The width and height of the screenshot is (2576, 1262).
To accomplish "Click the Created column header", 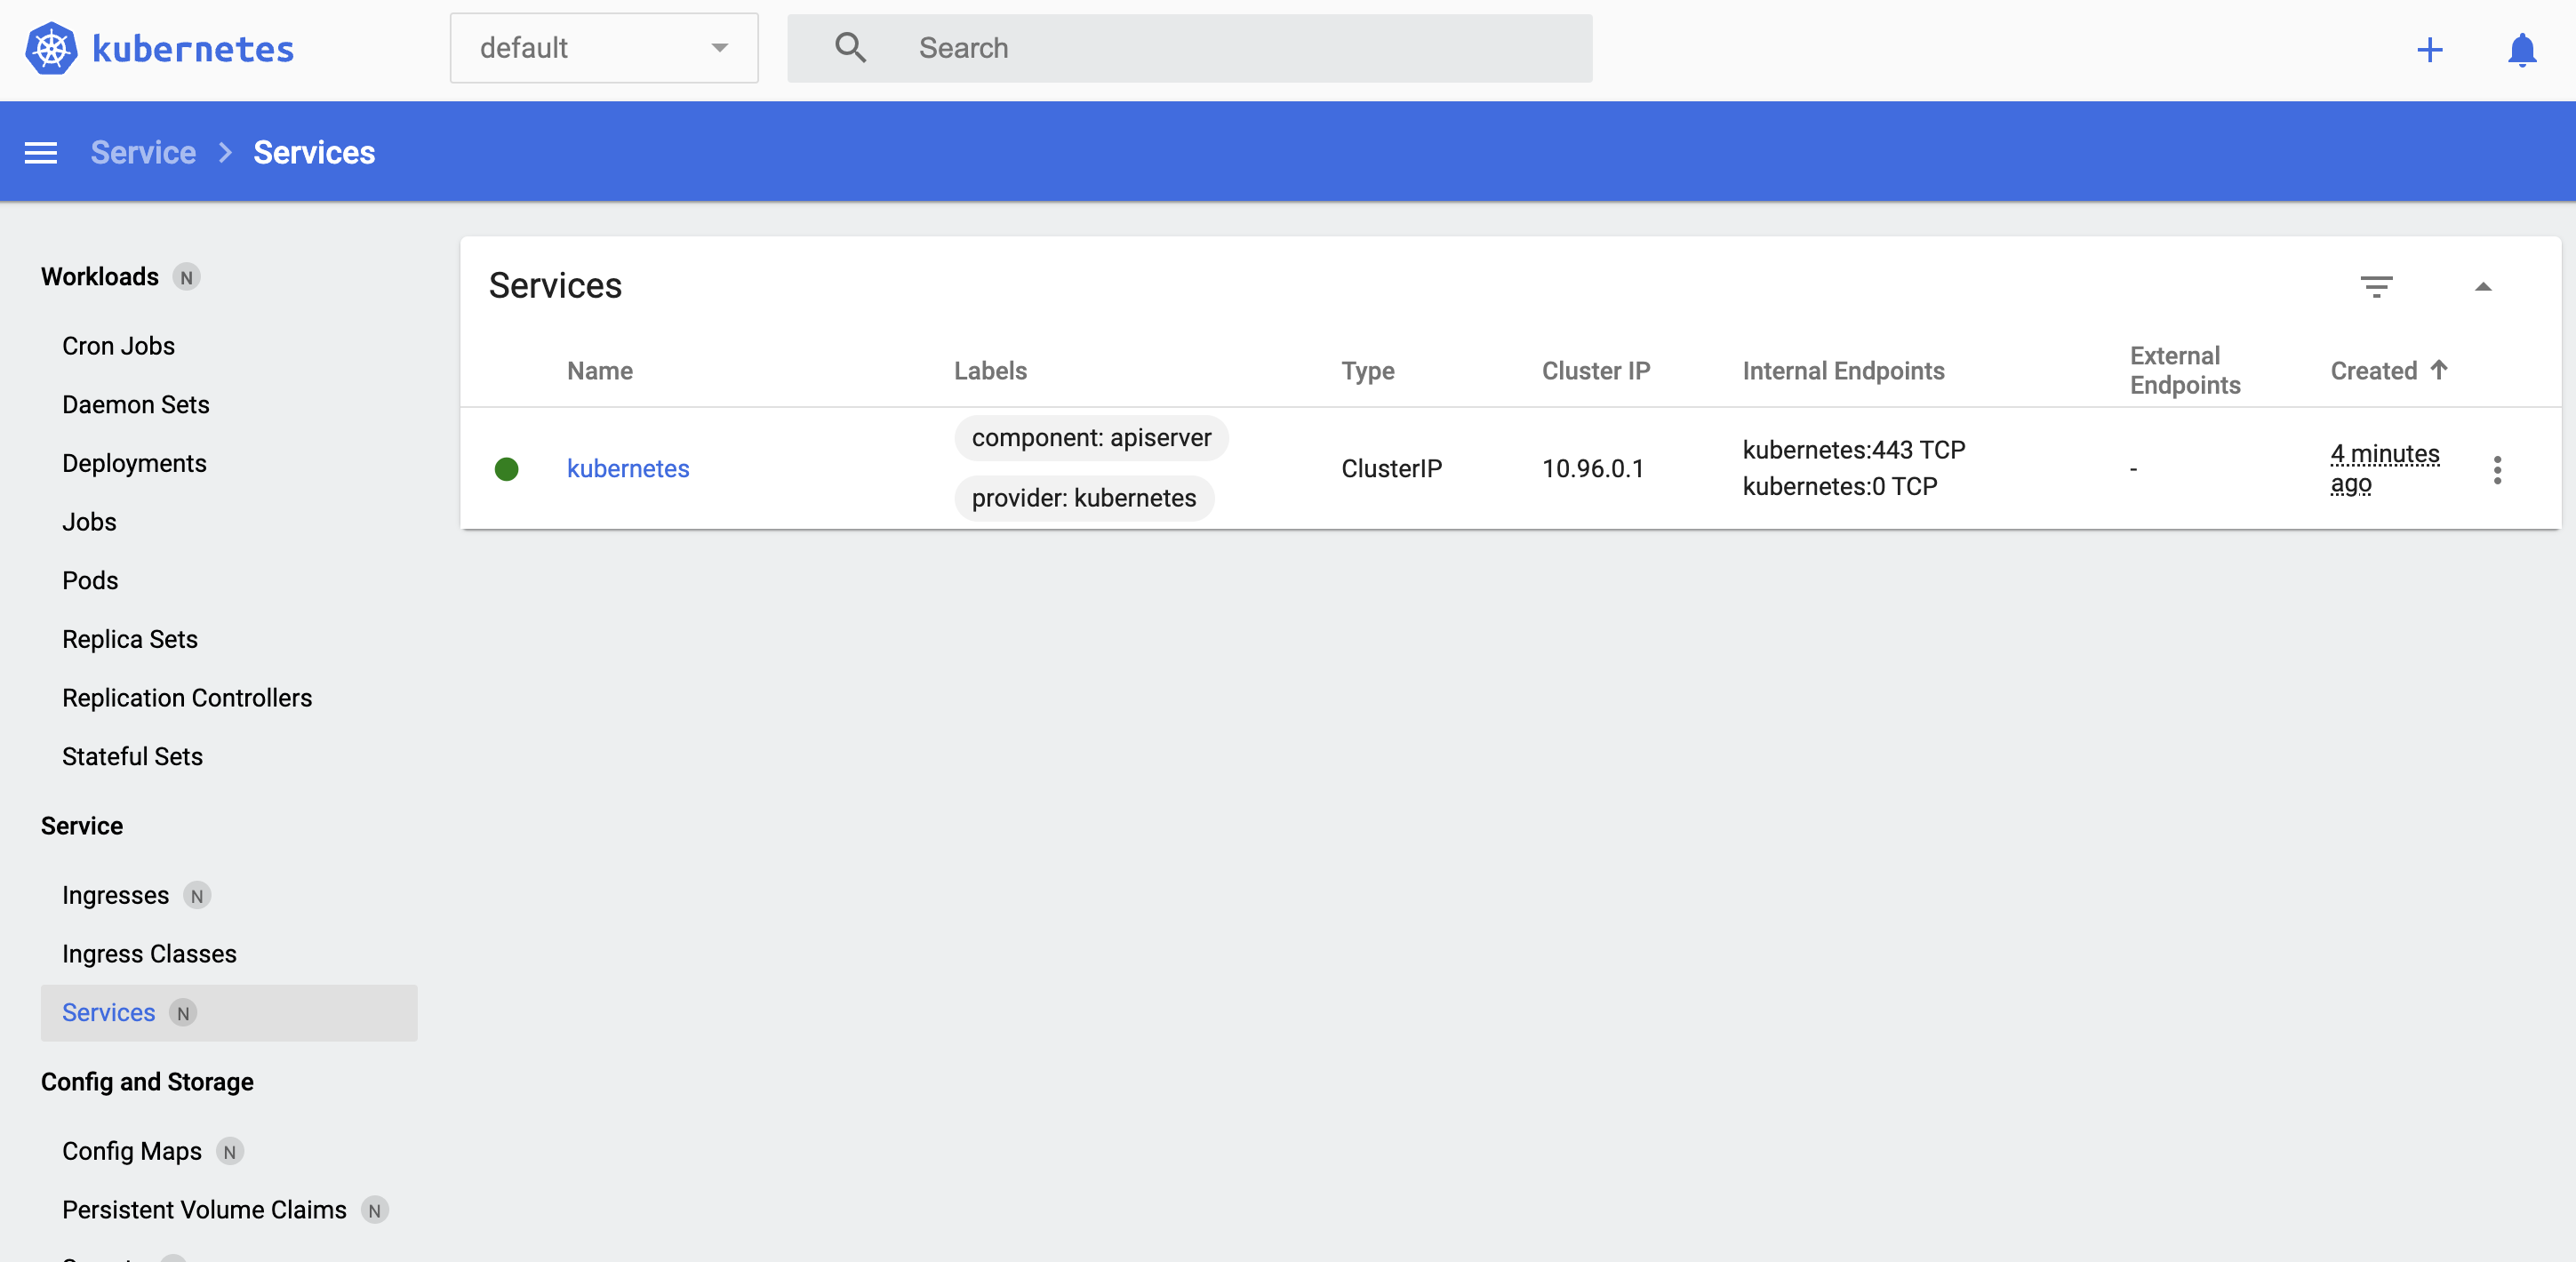I will 2373,371.
